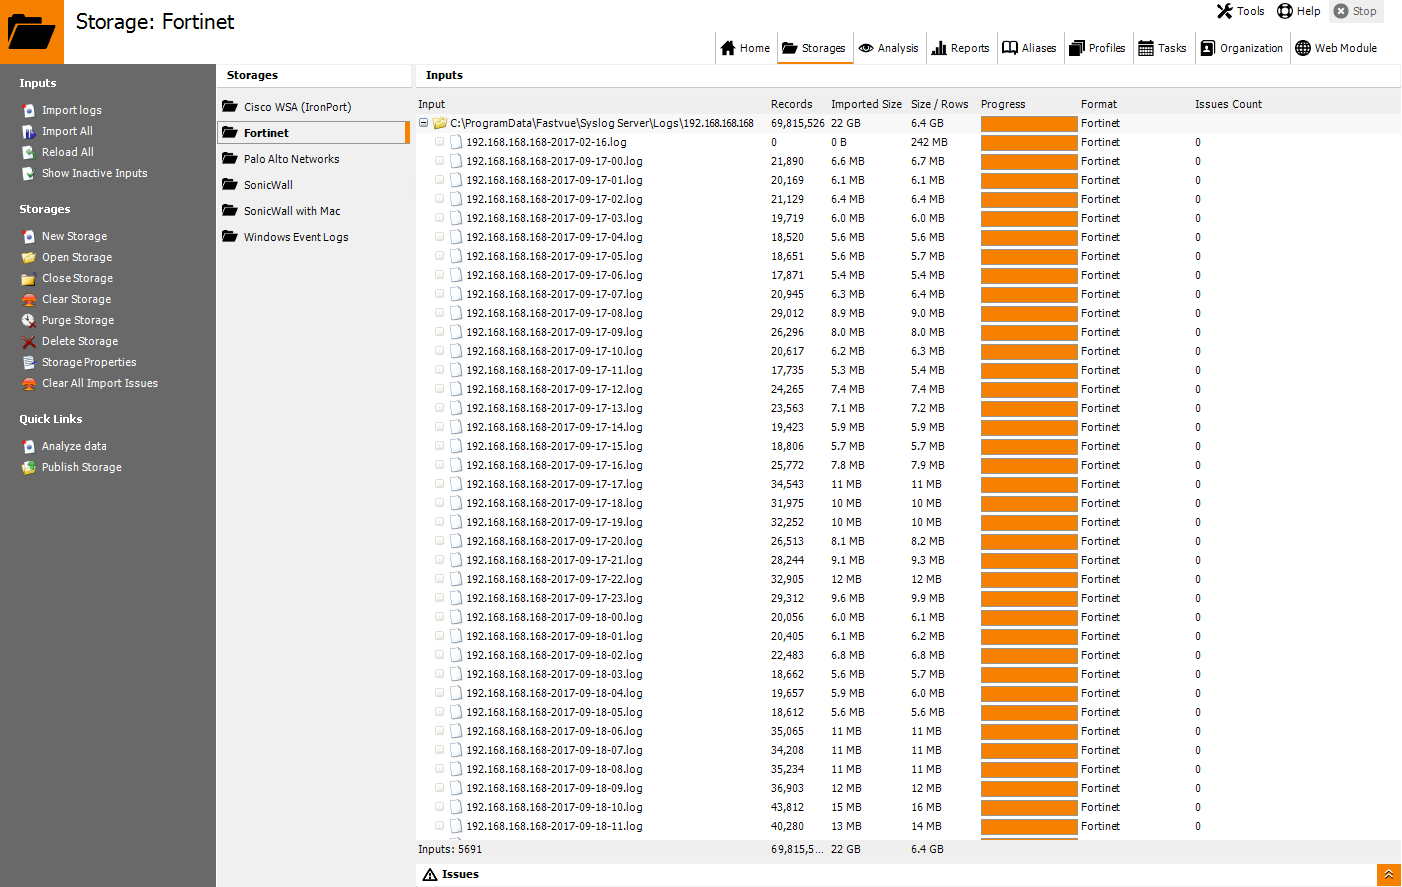This screenshot has width=1402, height=887.
Task: Click the Clear Storage icon
Action: (29, 299)
